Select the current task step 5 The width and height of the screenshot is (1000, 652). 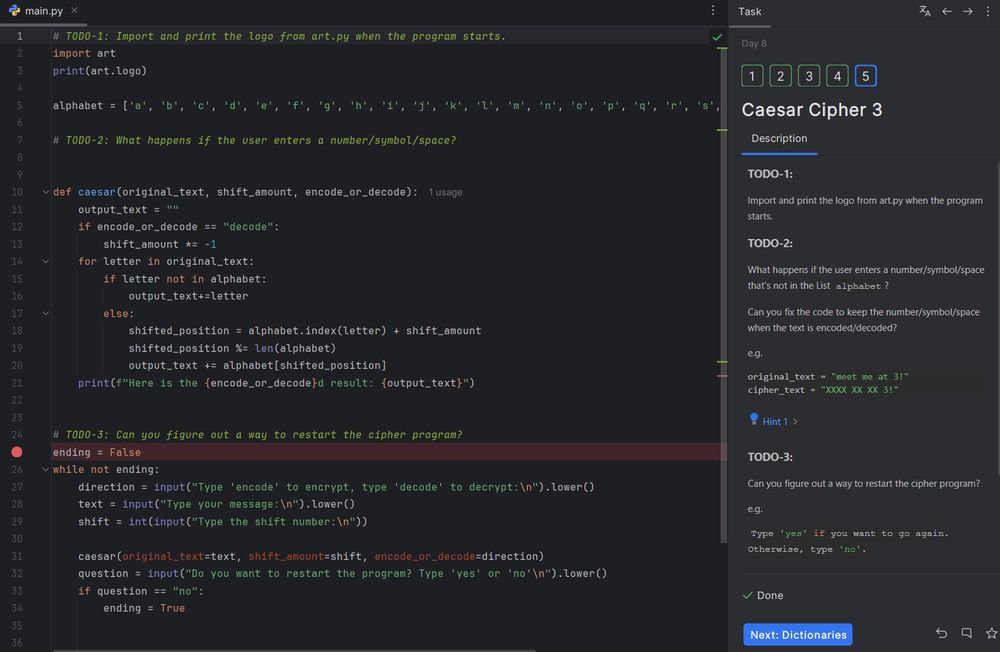[x=865, y=76]
